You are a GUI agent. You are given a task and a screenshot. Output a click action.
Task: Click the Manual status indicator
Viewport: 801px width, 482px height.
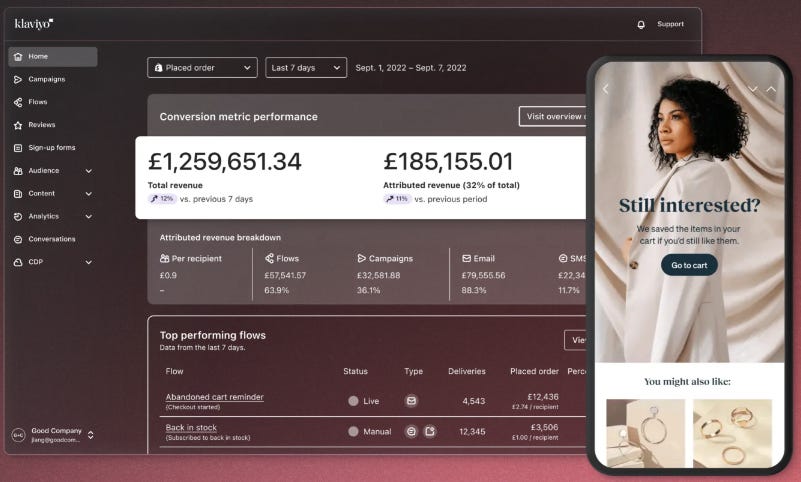click(x=370, y=431)
